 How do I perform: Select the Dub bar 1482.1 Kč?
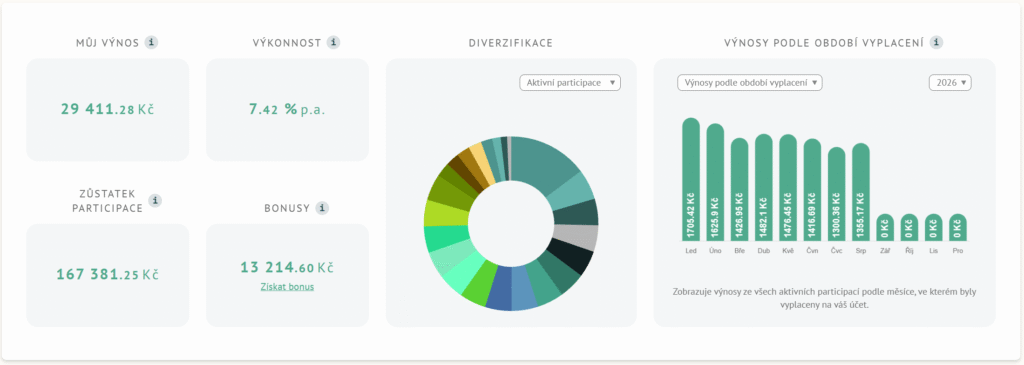tap(763, 187)
